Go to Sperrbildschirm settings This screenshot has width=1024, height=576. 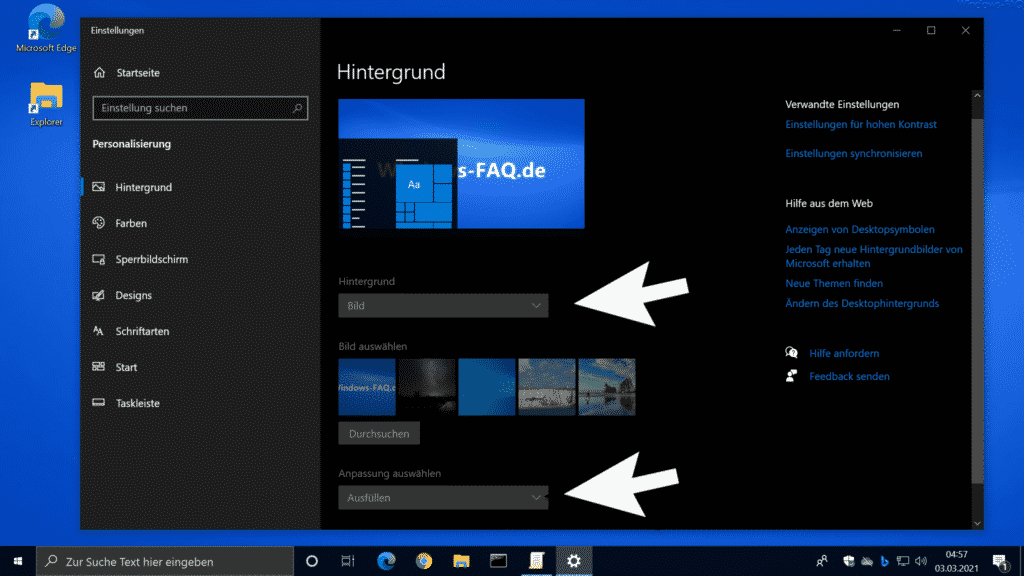152,259
